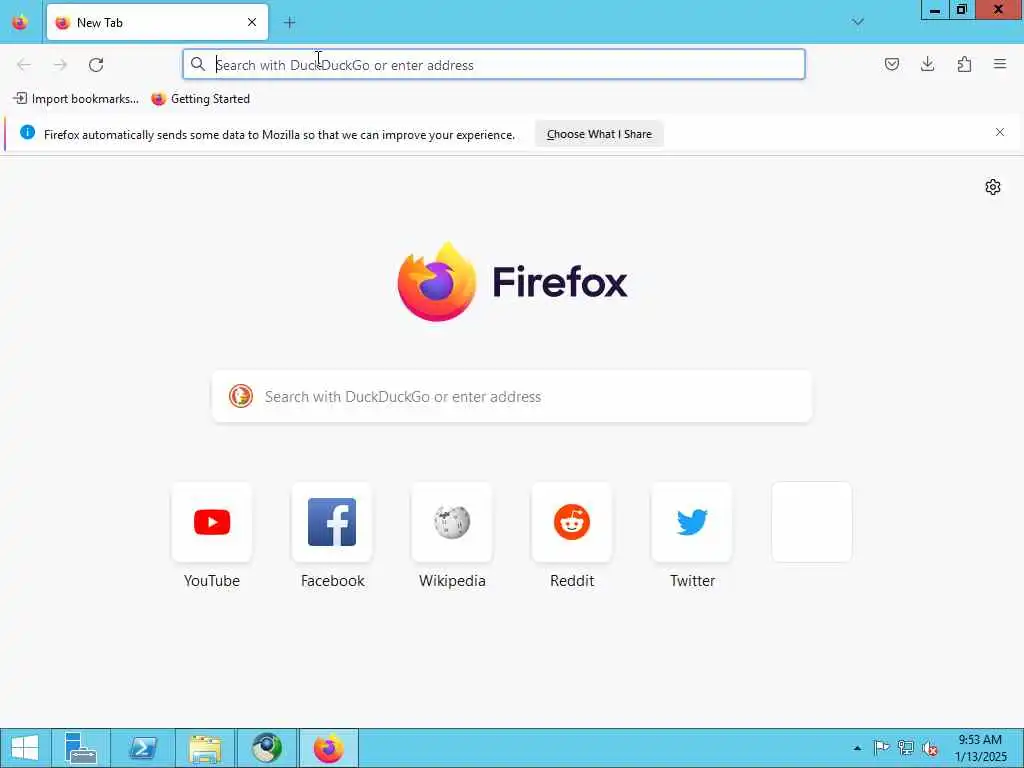Viewport: 1024px width, 768px height.
Task: Open the Windows Start button
Action: [25, 748]
